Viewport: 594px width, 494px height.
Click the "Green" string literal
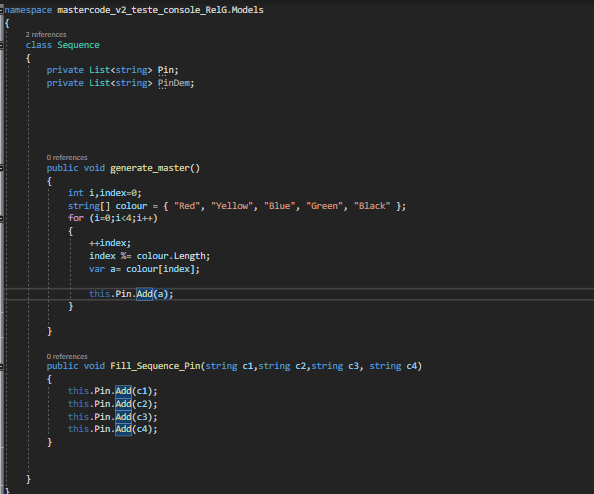point(325,206)
